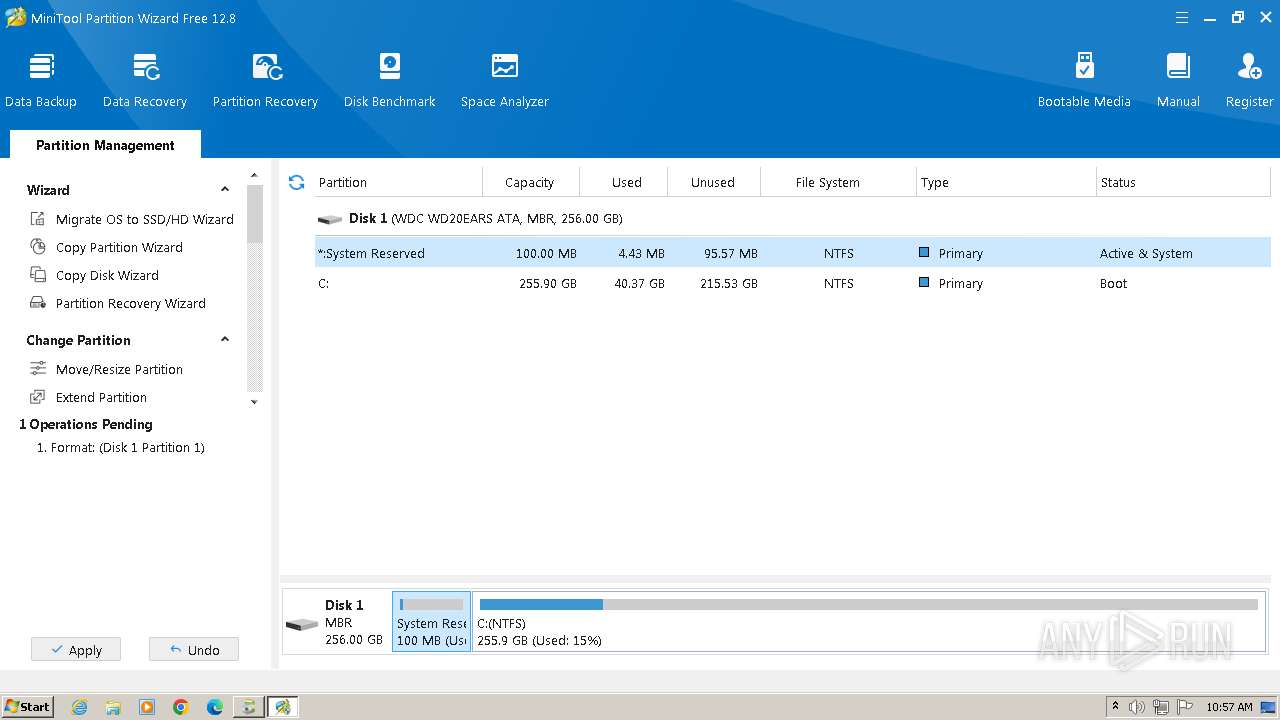Open Partition Recovery Wizard
The width and height of the screenshot is (1280, 720).
pyautogui.click(x=131, y=303)
